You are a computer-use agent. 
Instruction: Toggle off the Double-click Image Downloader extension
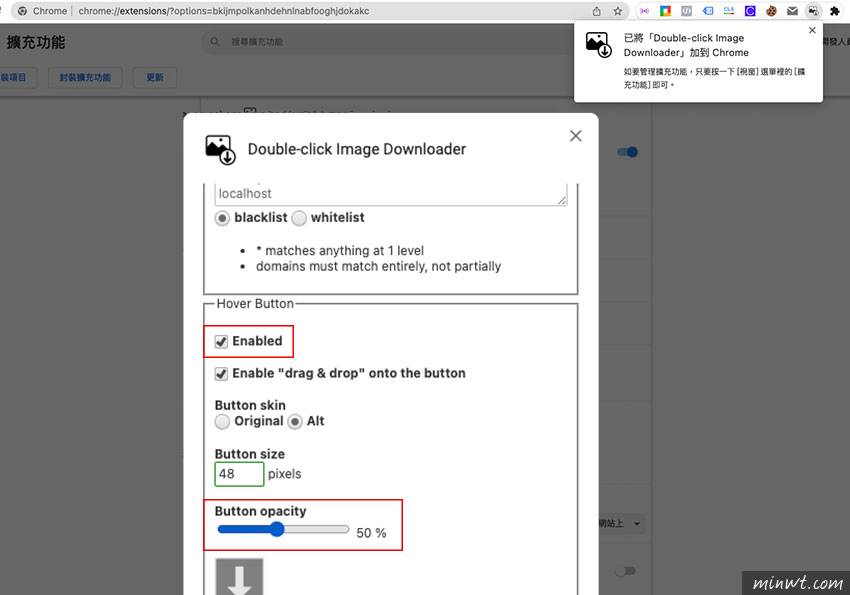pyautogui.click(x=627, y=152)
